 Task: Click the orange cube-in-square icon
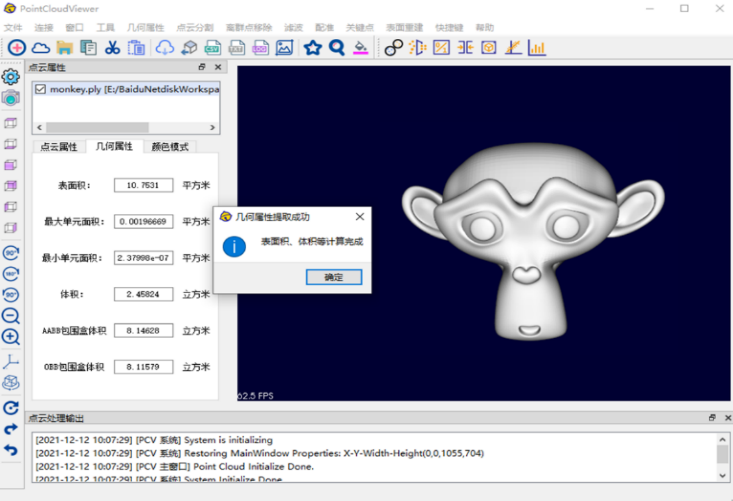489,48
